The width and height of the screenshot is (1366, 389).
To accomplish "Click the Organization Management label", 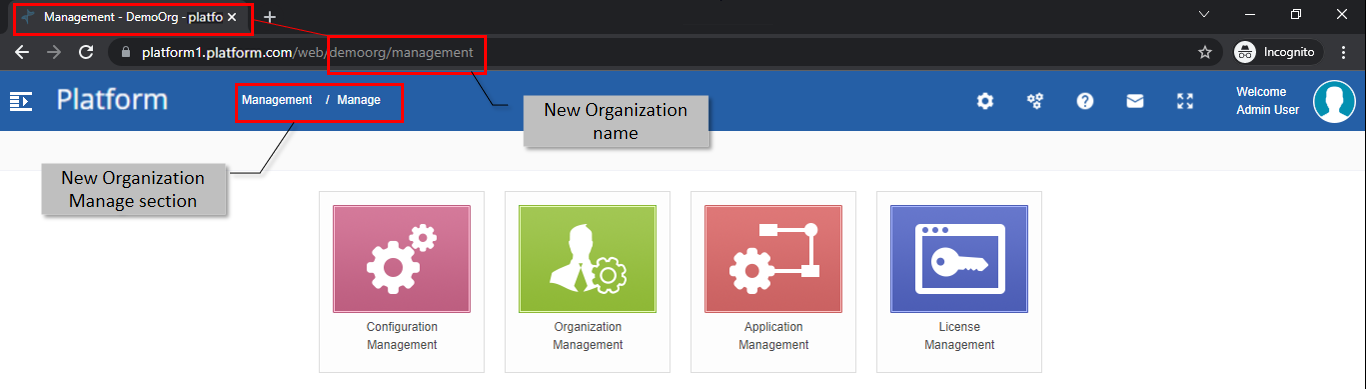I will (587, 336).
